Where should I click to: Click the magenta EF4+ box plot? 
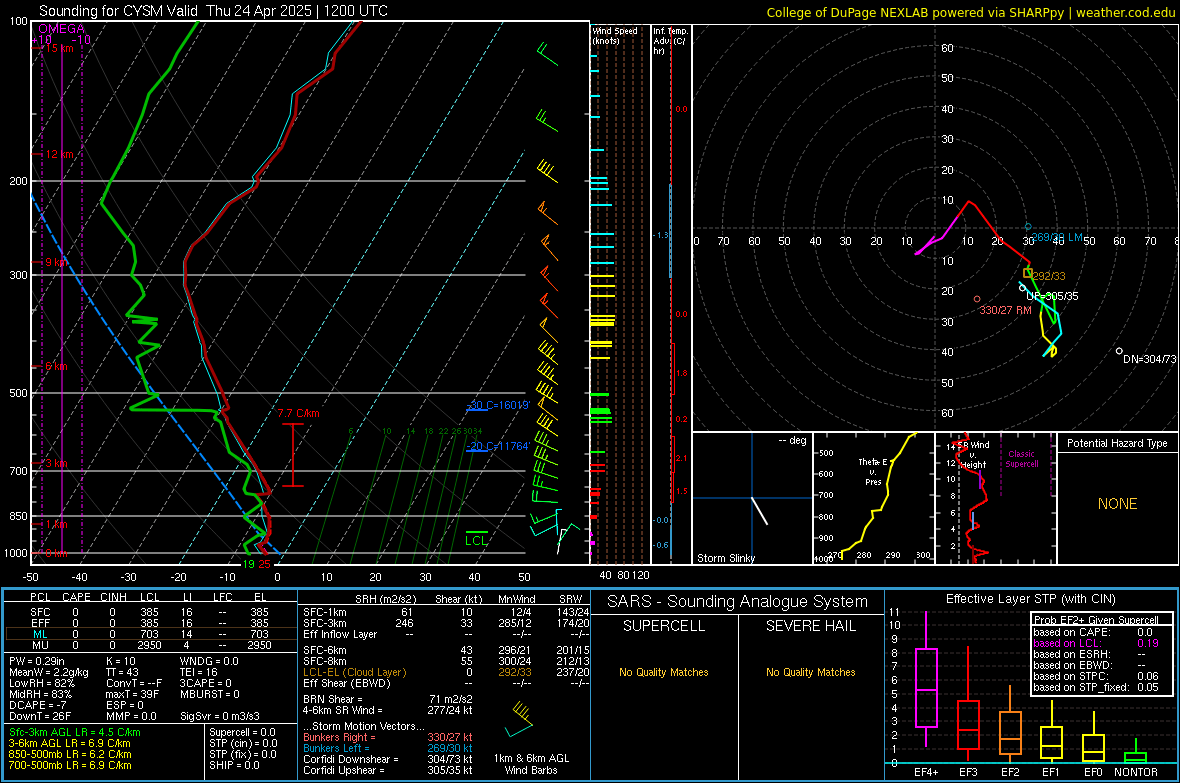pos(926,687)
